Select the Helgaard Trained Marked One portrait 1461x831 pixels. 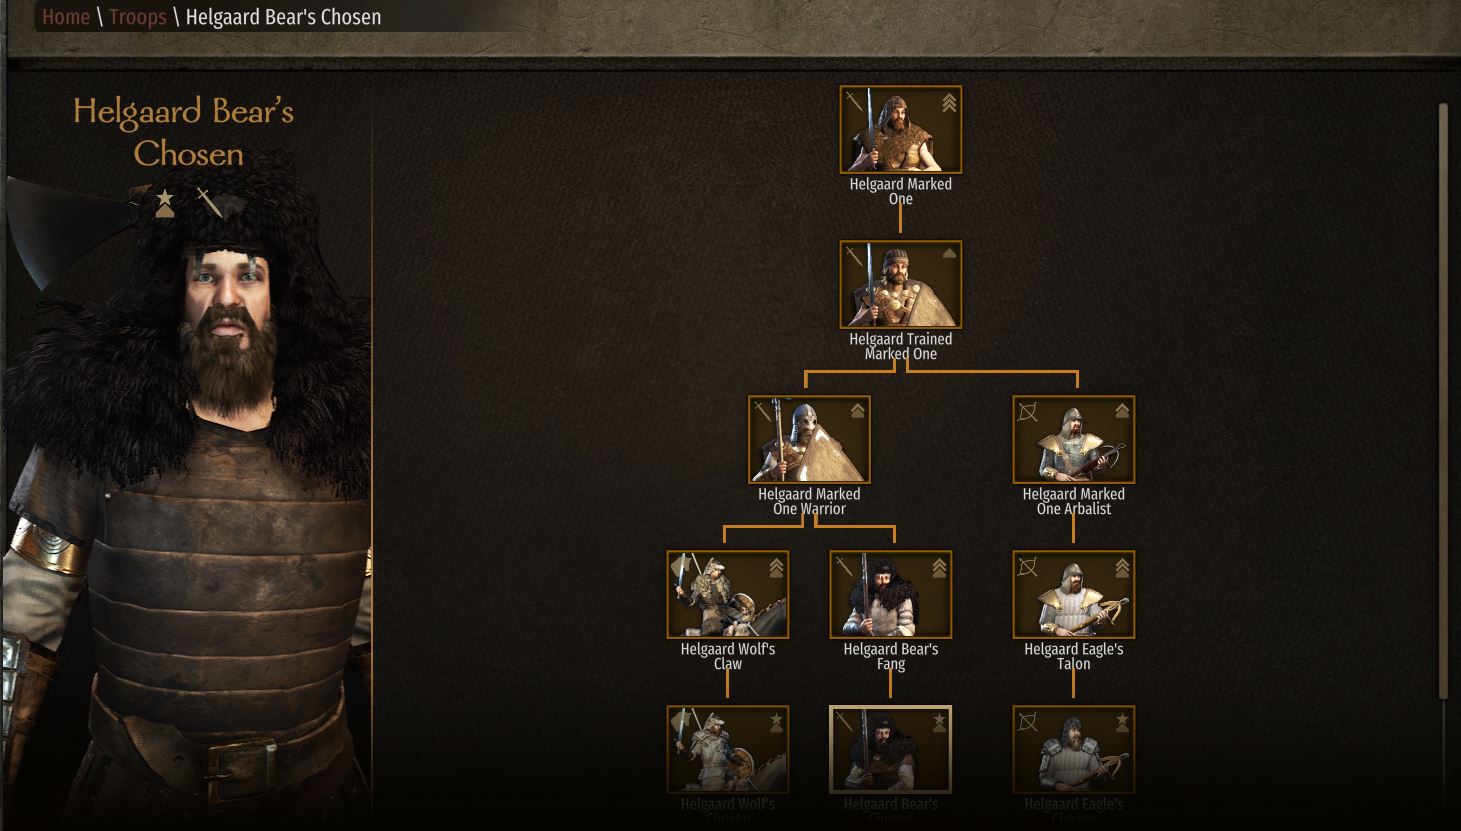pos(900,285)
